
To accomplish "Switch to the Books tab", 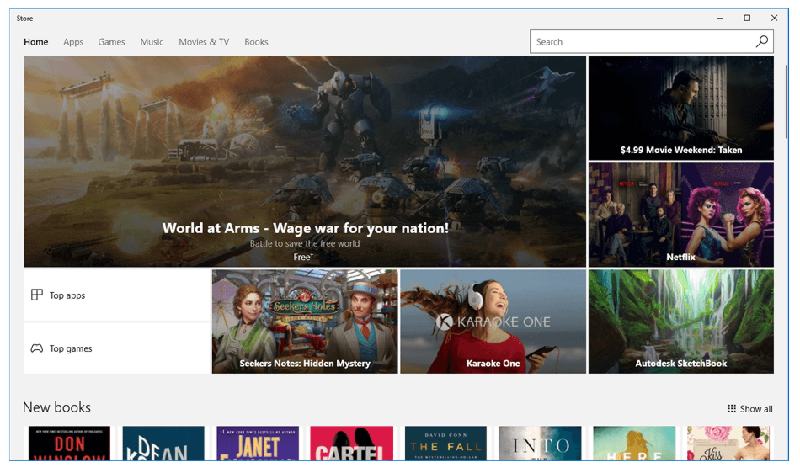I will point(256,42).
